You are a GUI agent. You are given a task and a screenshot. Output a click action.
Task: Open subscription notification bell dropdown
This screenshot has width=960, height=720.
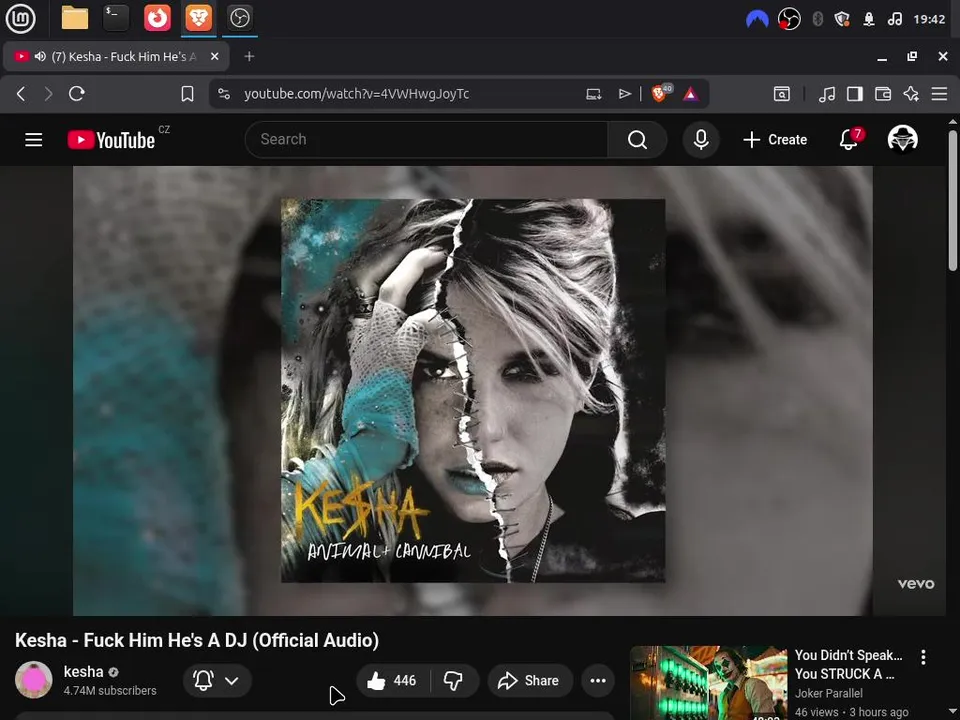217,680
